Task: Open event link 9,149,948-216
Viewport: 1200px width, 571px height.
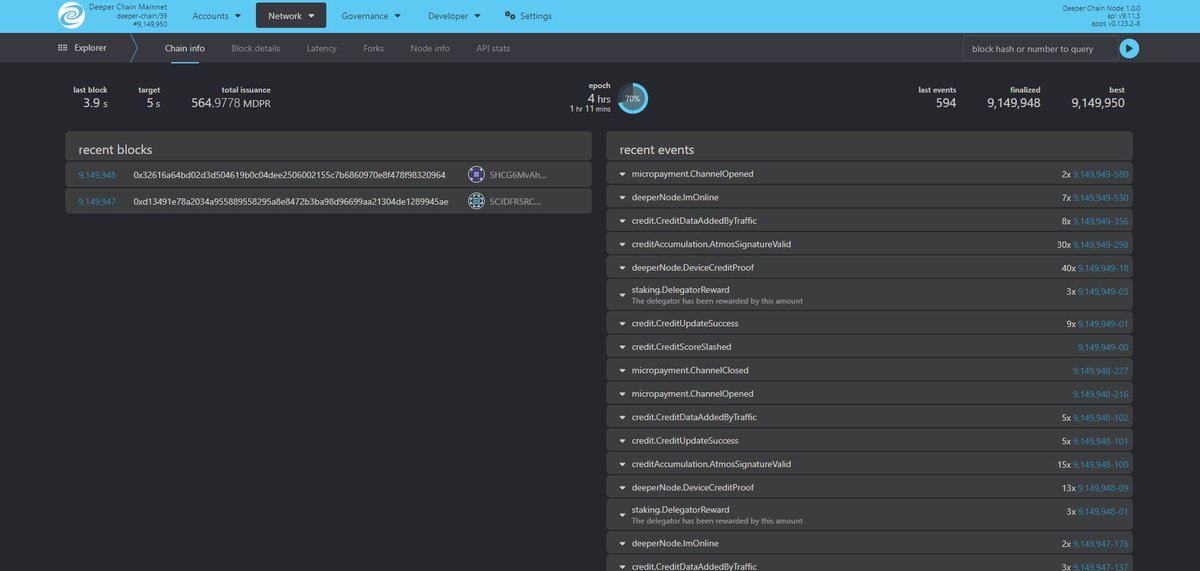Action: [1101, 394]
